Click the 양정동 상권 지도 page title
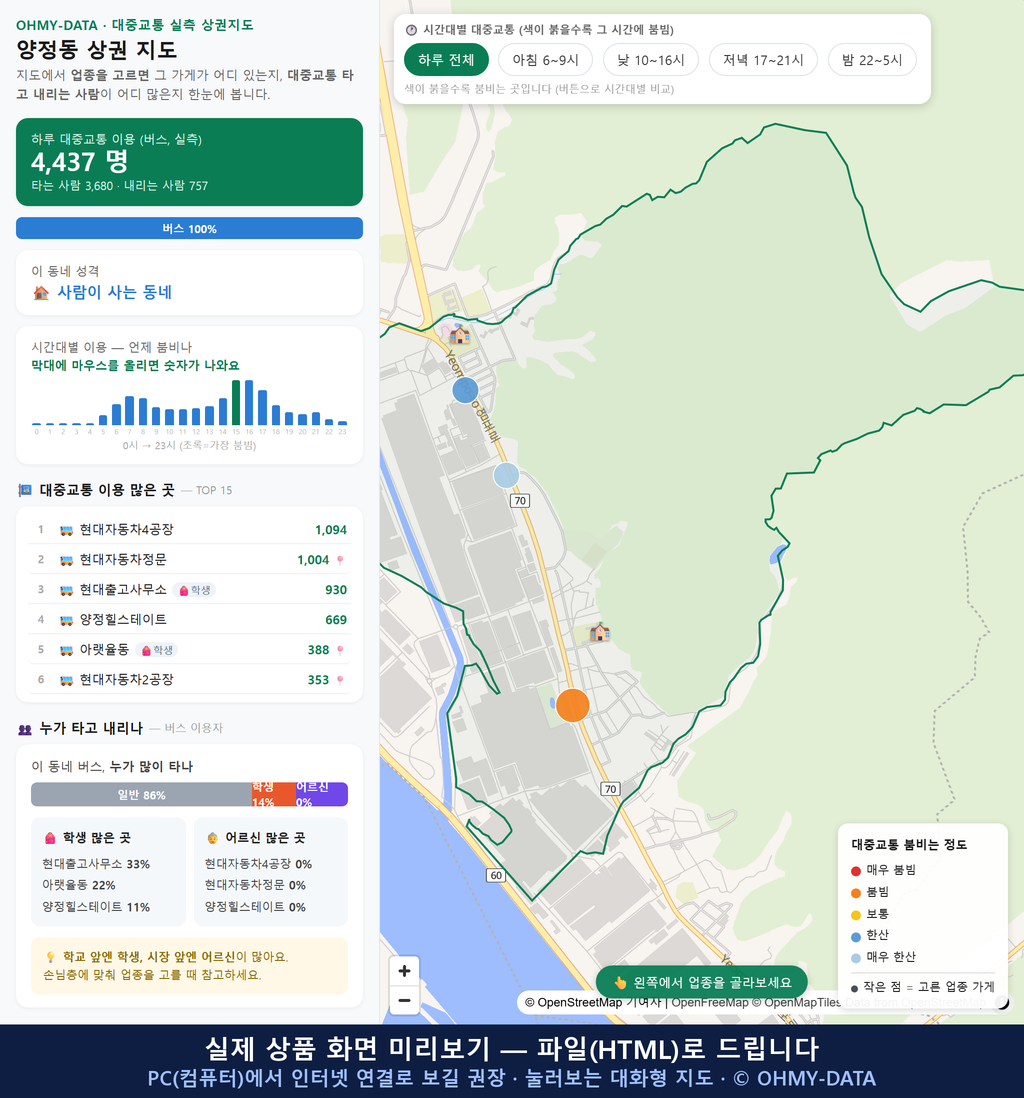 tap(97, 50)
